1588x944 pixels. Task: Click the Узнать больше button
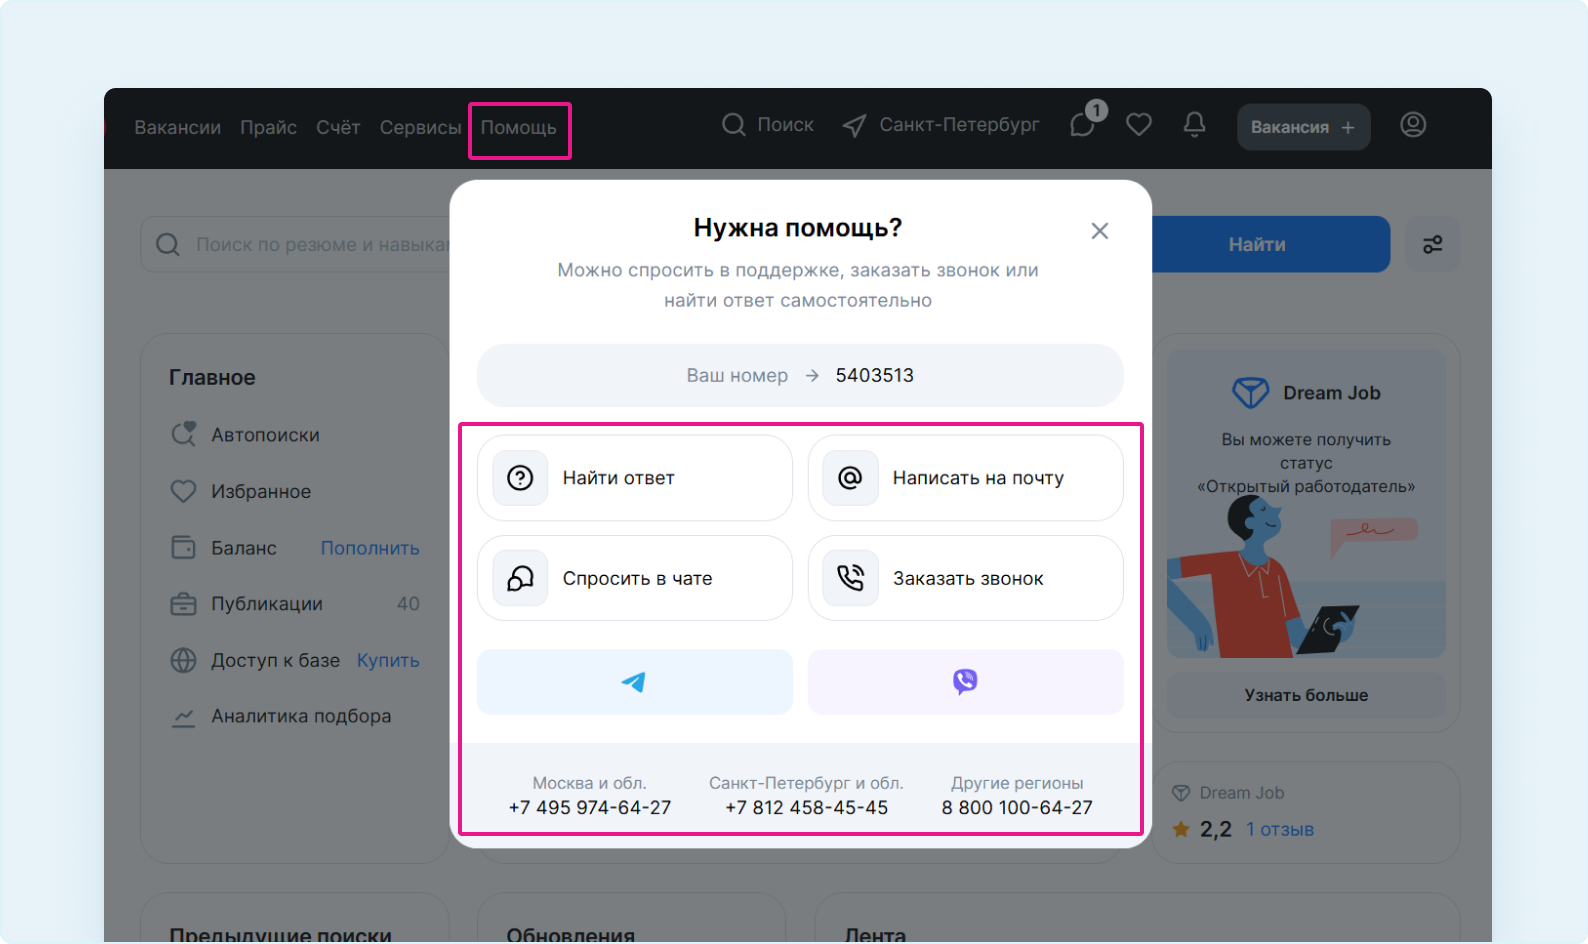(x=1306, y=695)
